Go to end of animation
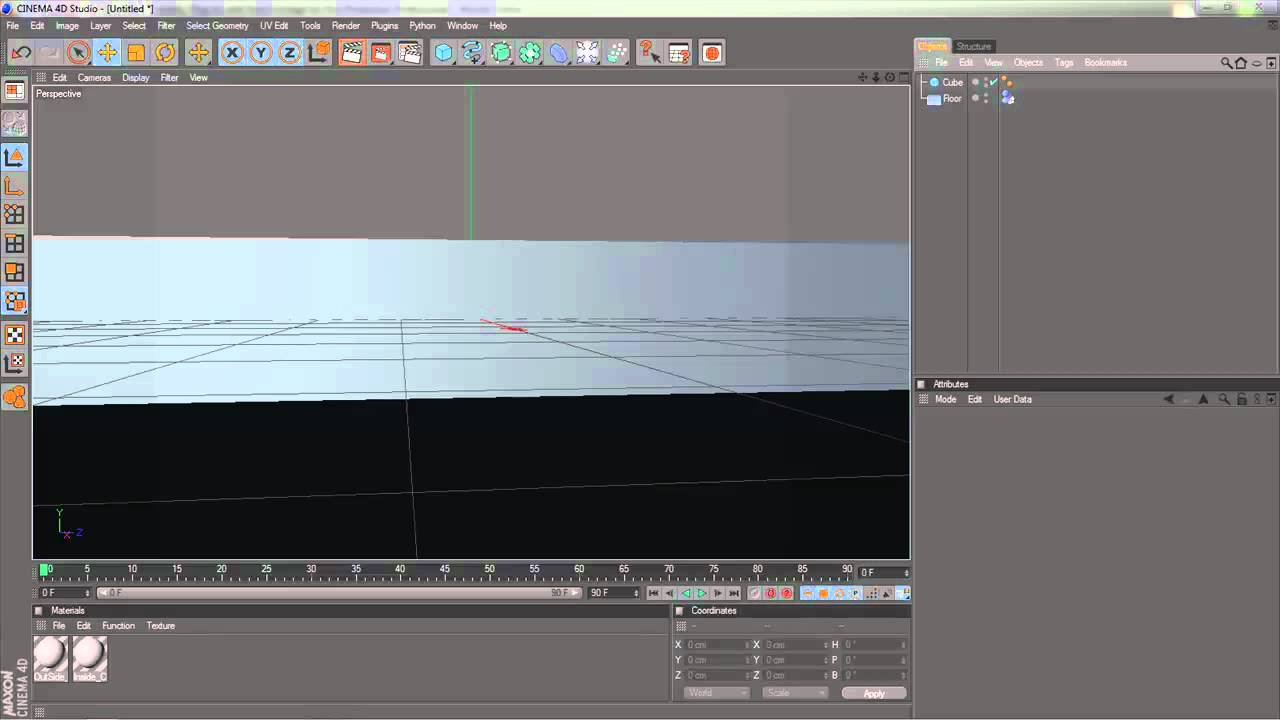The image size is (1280, 720). coord(735,594)
